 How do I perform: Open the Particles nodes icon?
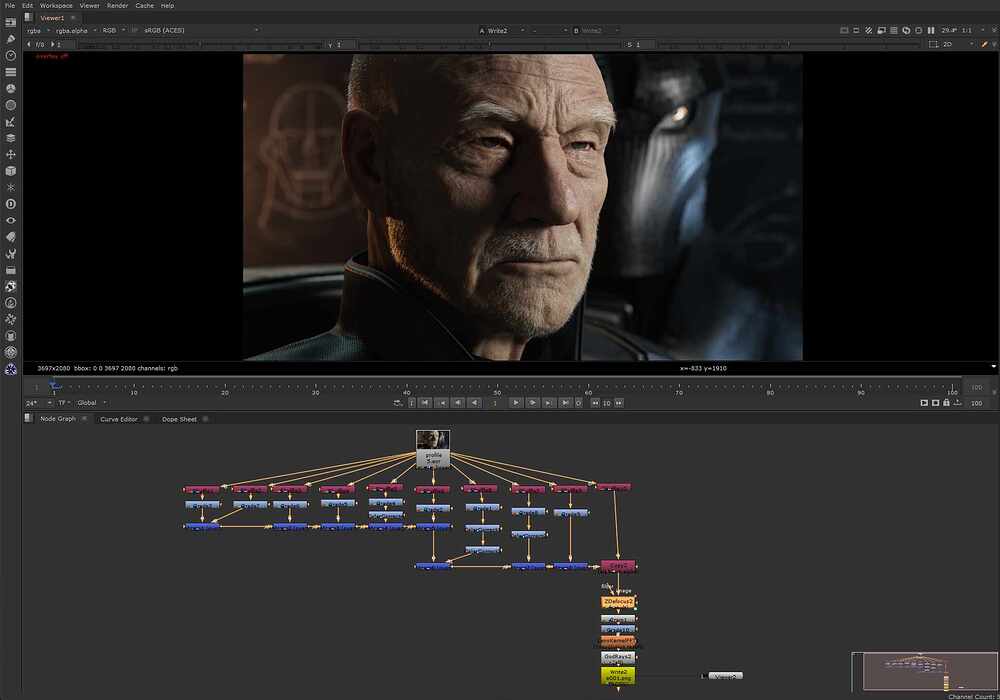coord(11,187)
